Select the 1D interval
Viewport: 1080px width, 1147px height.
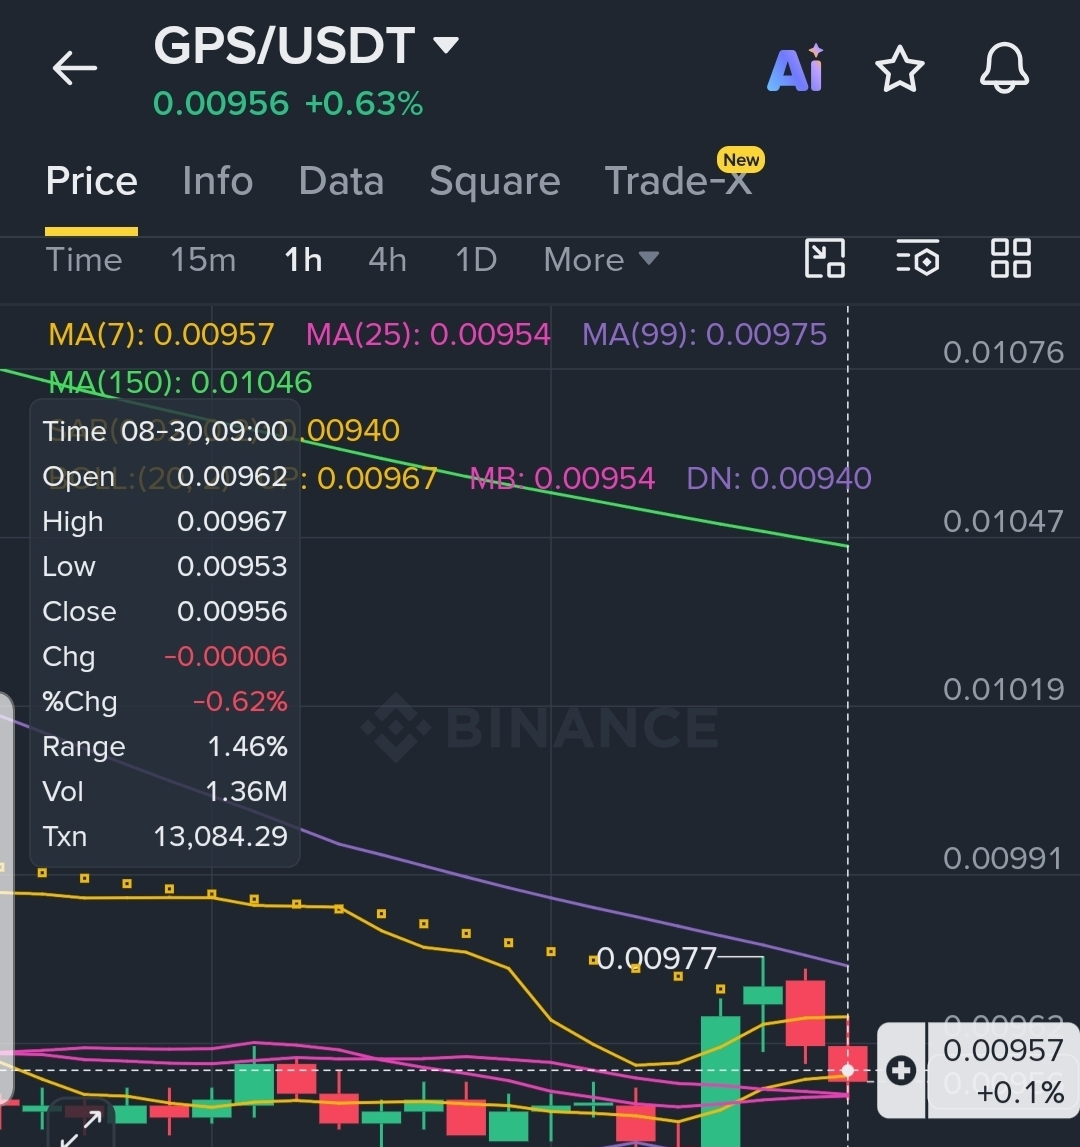476,260
